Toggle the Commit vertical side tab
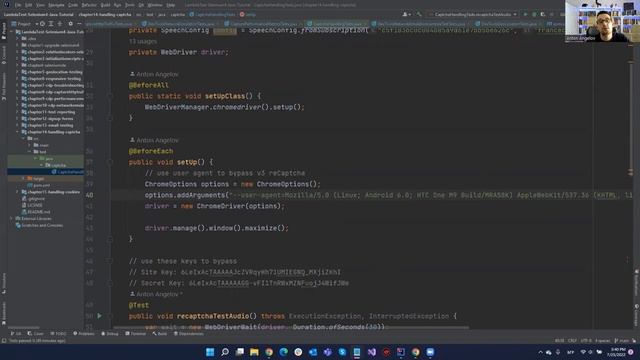This screenshot has height=360, width=640. [4, 55]
